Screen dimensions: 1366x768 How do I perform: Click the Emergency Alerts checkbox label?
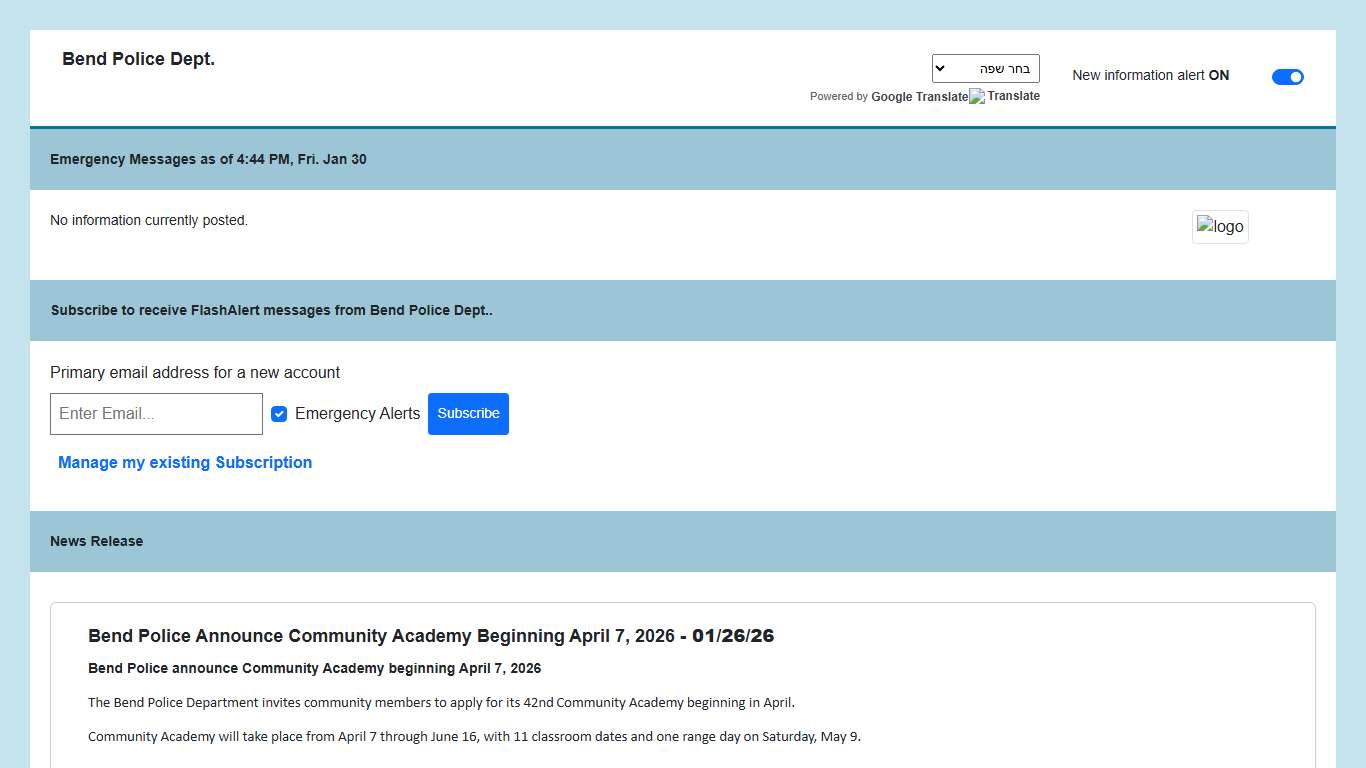coord(357,414)
